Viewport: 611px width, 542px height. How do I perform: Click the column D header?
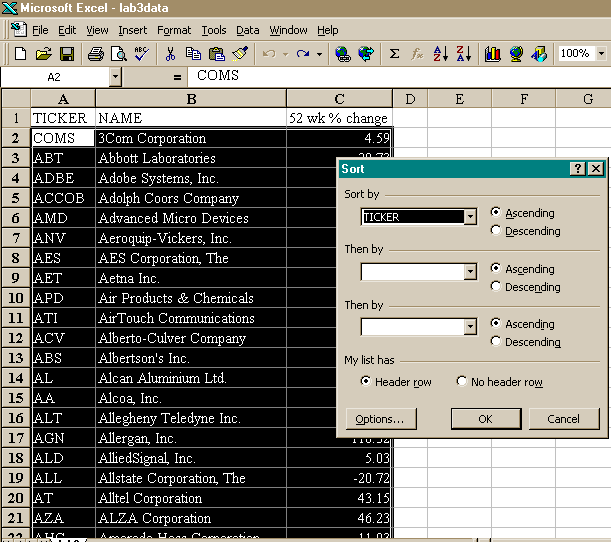pos(409,98)
